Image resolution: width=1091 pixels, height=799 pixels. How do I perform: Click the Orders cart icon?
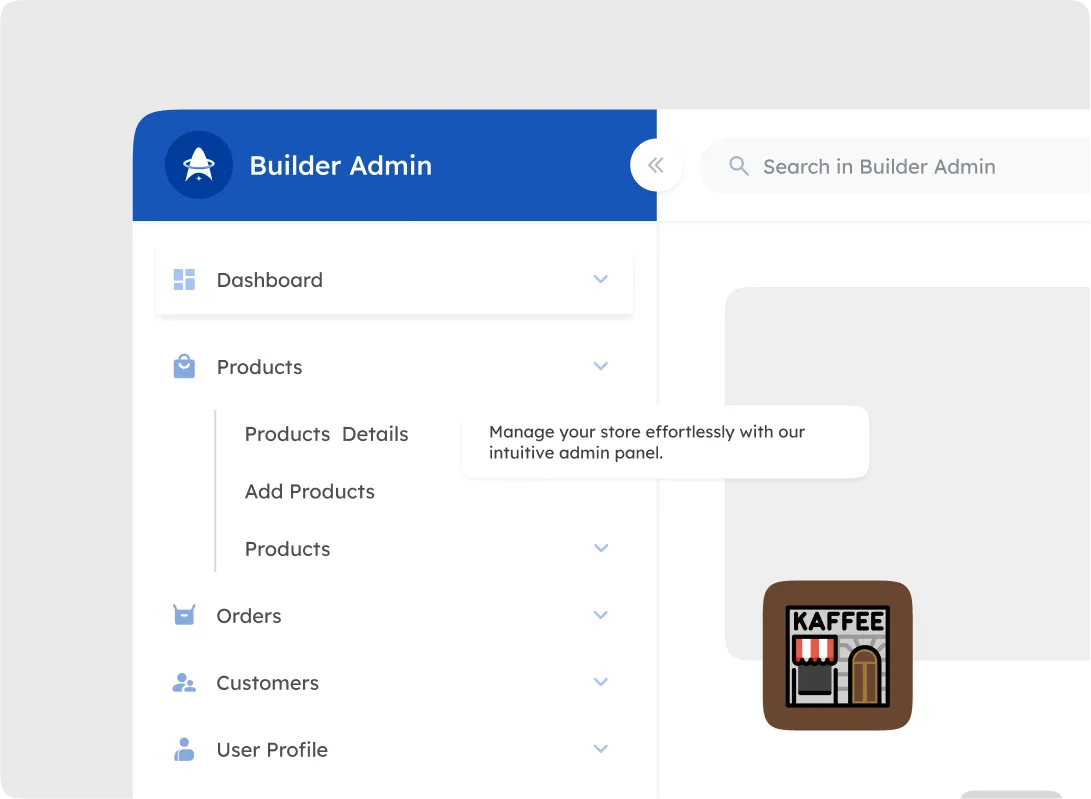(x=184, y=615)
